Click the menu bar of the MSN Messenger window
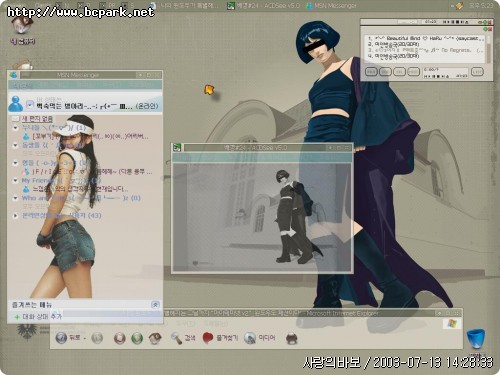The width and height of the screenshot is (500, 375). coord(85,86)
